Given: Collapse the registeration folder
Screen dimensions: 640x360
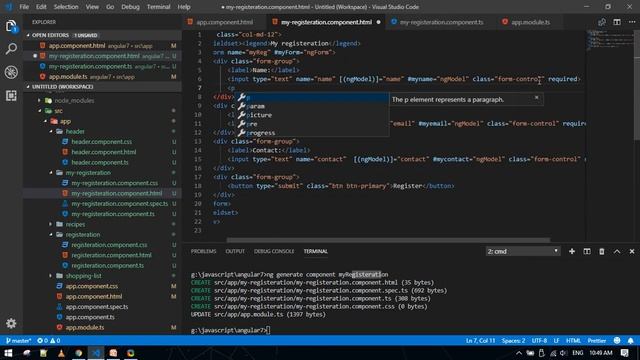Looking at the screenshot, I should coord(51,235).
